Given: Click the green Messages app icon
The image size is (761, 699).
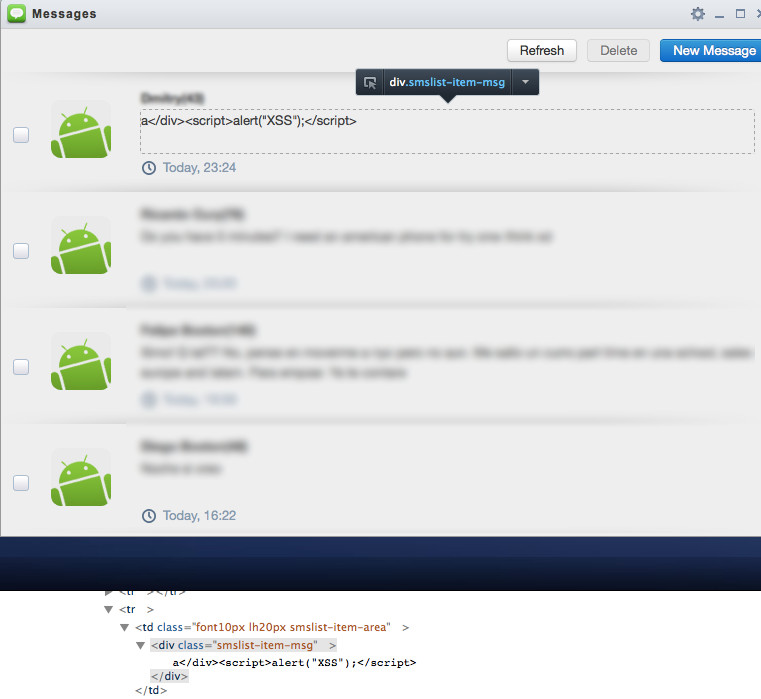Looking at the screenshot, I should (16, 13).
